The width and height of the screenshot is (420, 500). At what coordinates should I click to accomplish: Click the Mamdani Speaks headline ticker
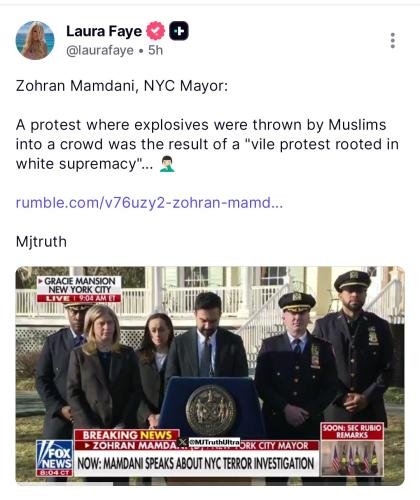pyautogui.click(x=196, y=463)
